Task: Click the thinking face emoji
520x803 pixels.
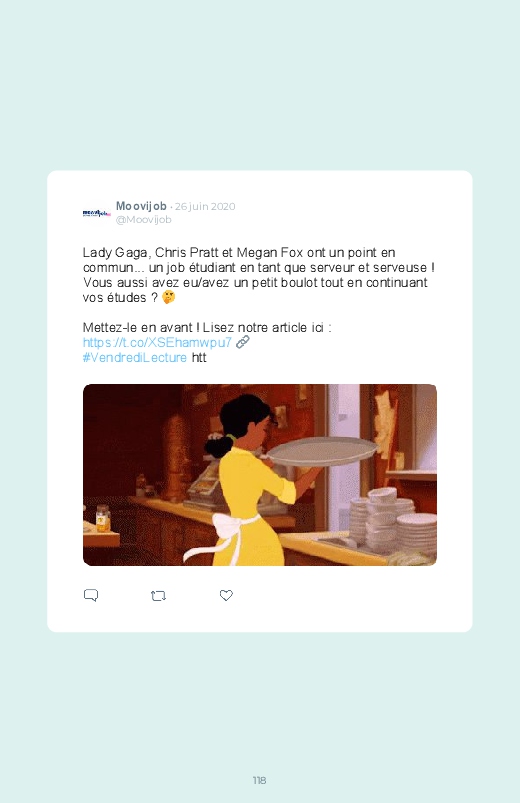Action: click(x=169, y=297)
